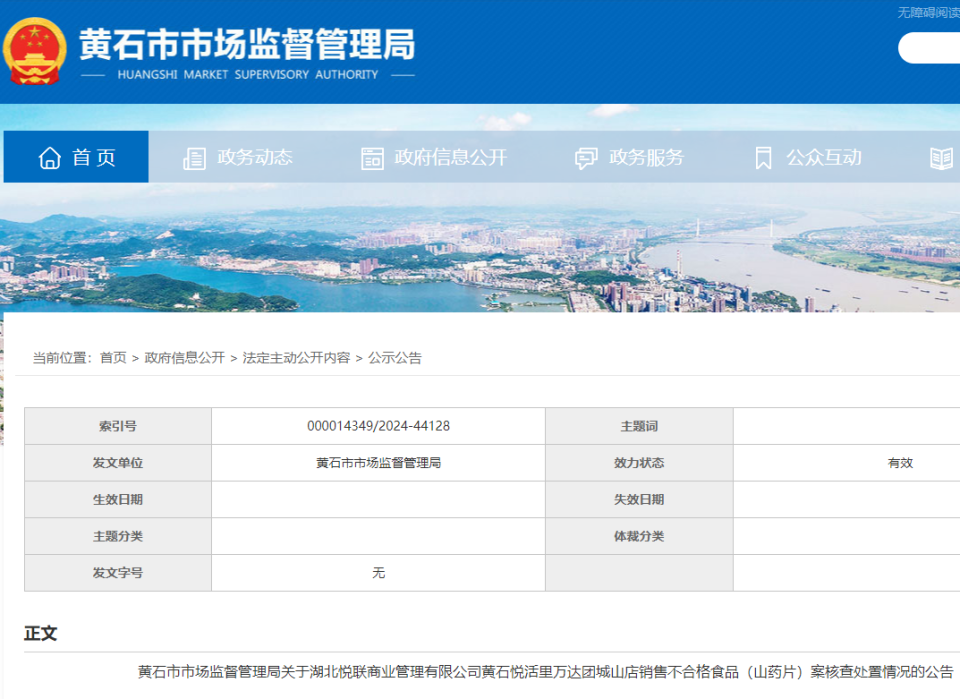Click the 主题分类 label cell
This screenshot has height=699, width=960.
pos(118,536)
